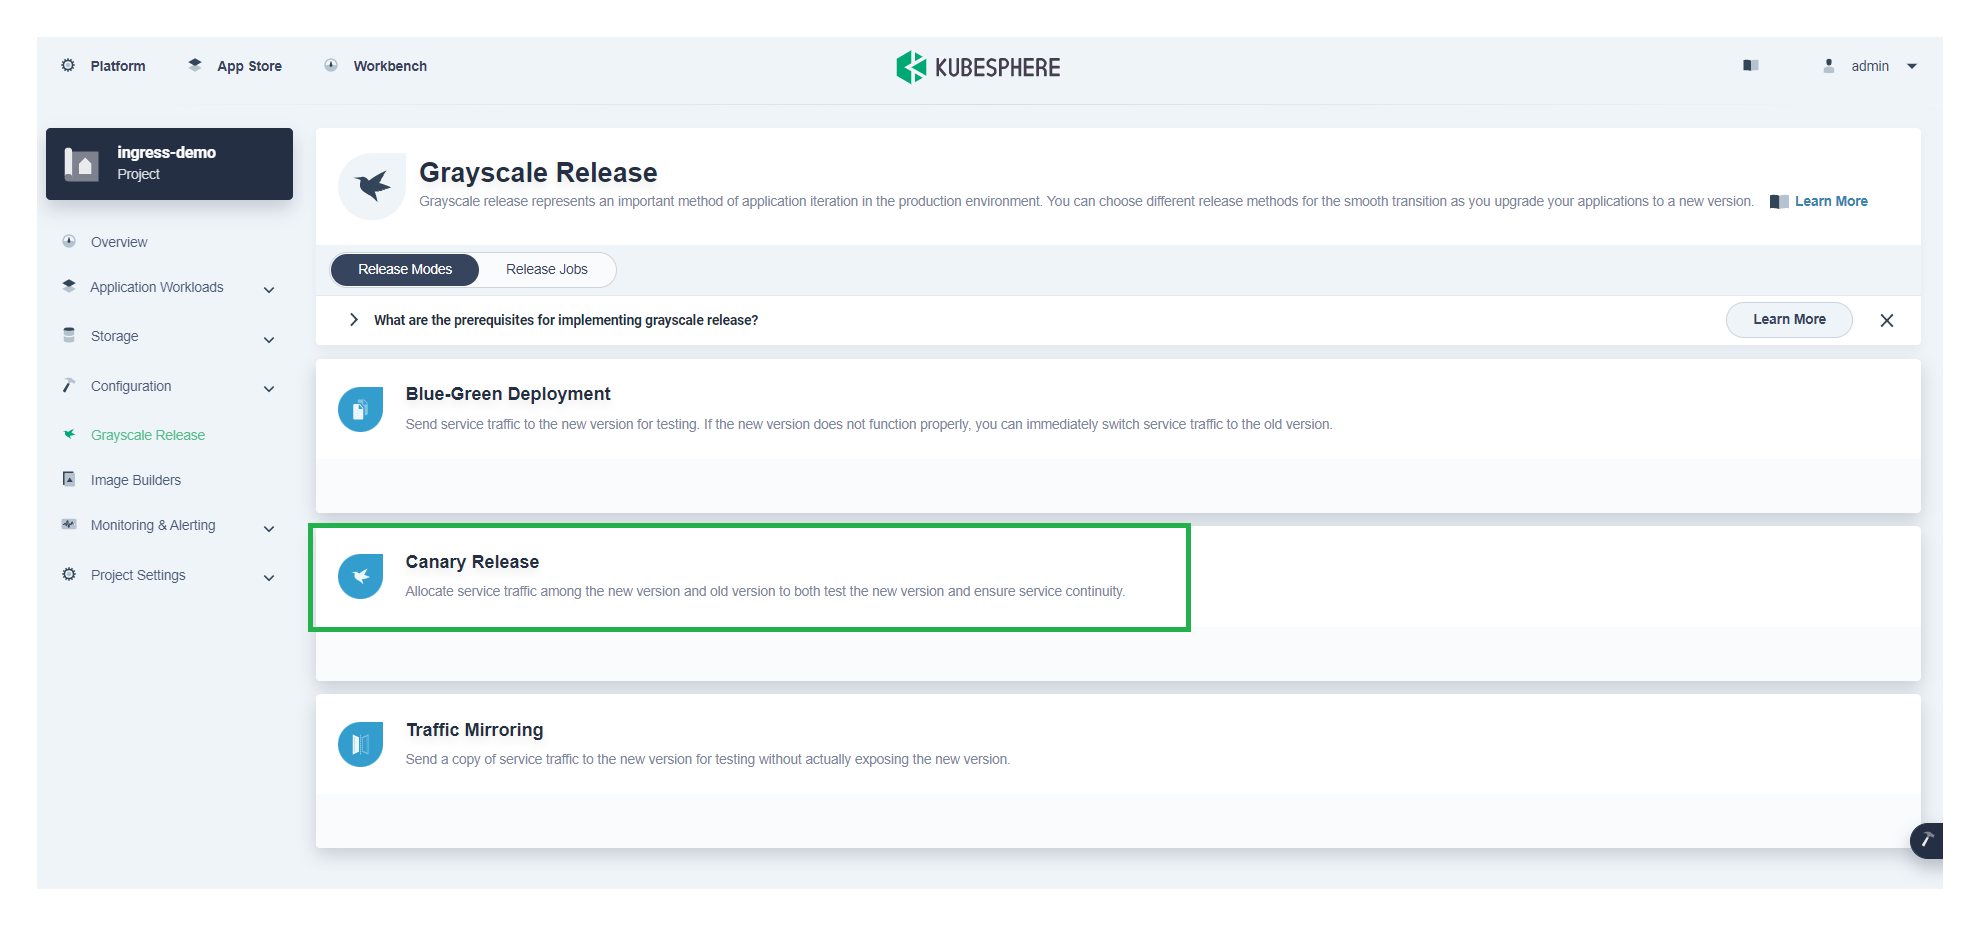The image size is (1980, 926).
Task: Open the documentation icon beside admin
Action: [x=1751, y=65]
